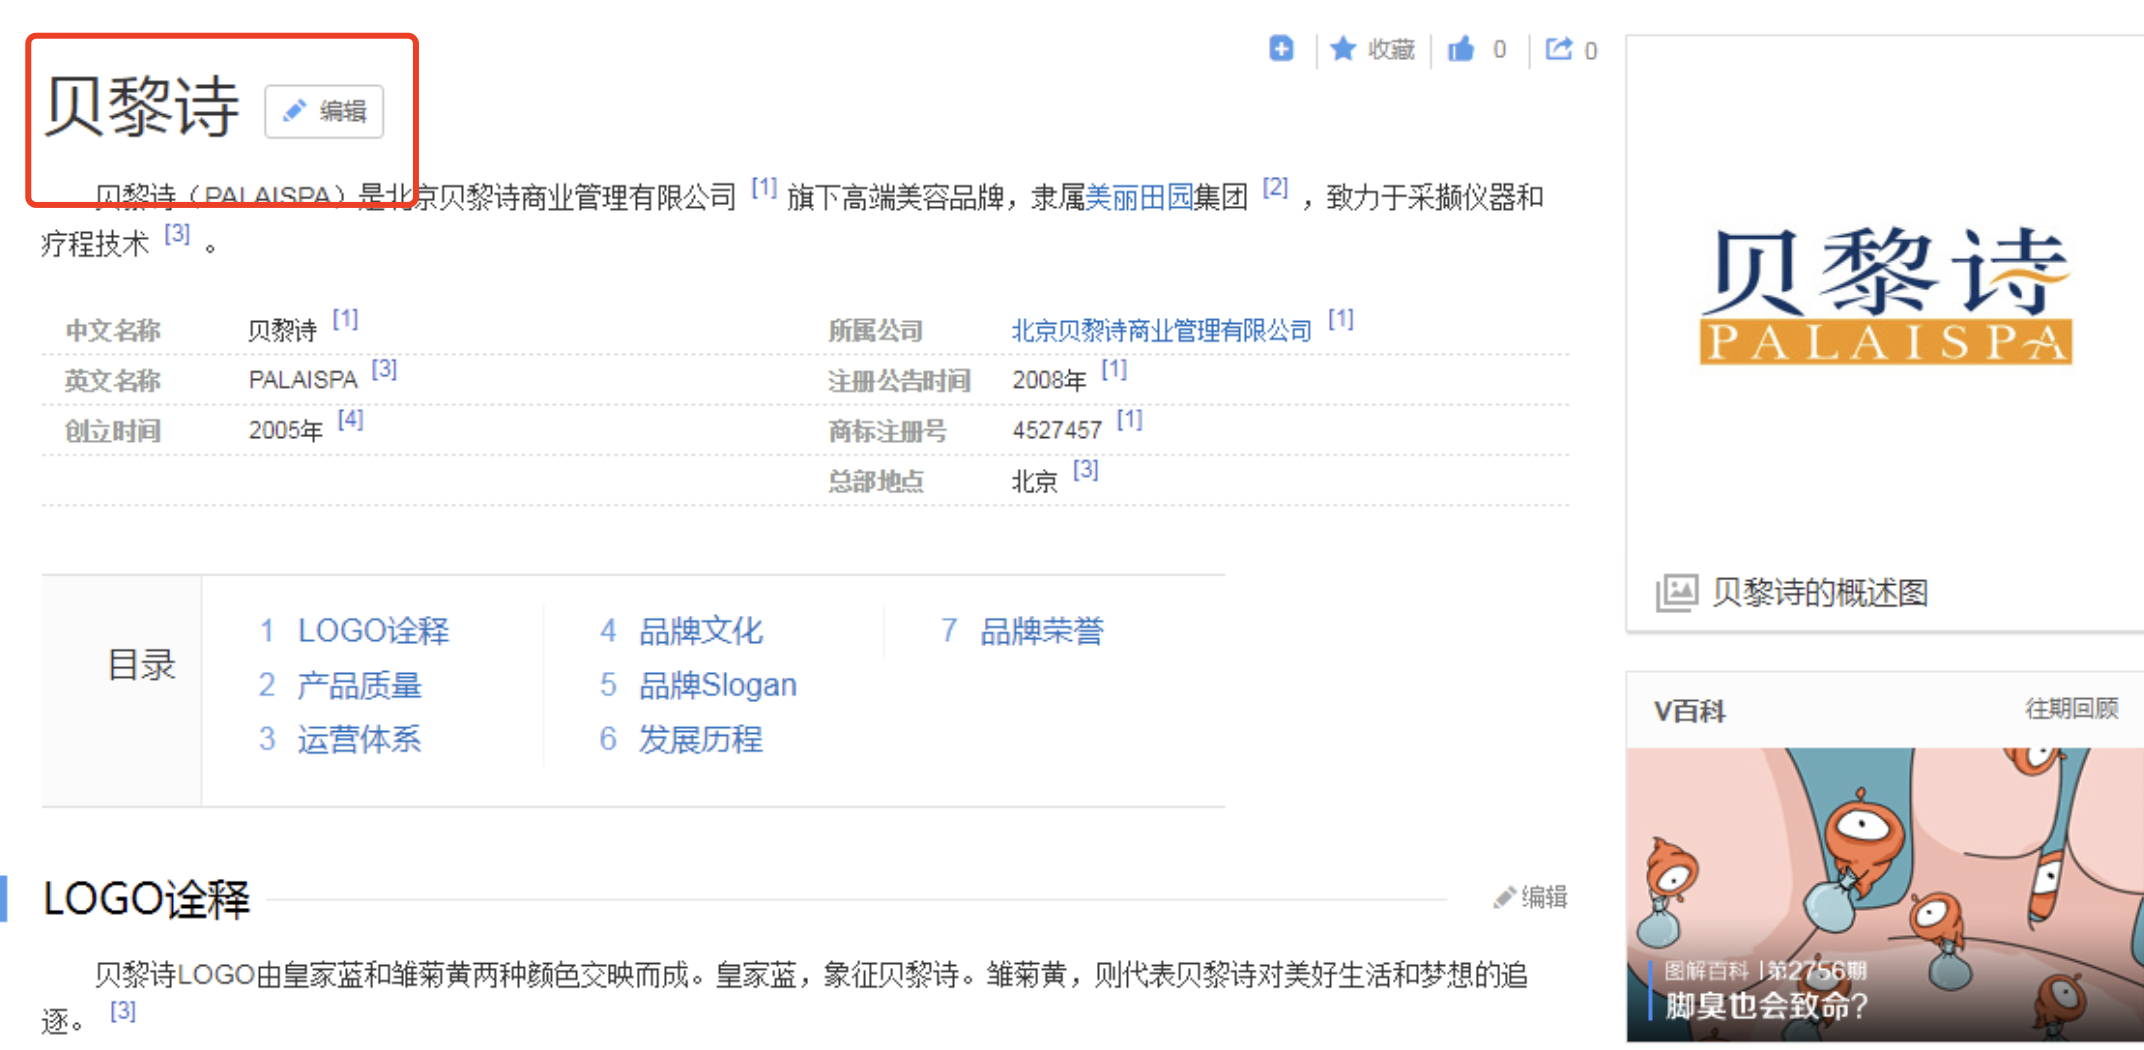This screenshot has height=1050, width=2144.
Task: Click the share arrow icon
Action: tap(1559, 48)
